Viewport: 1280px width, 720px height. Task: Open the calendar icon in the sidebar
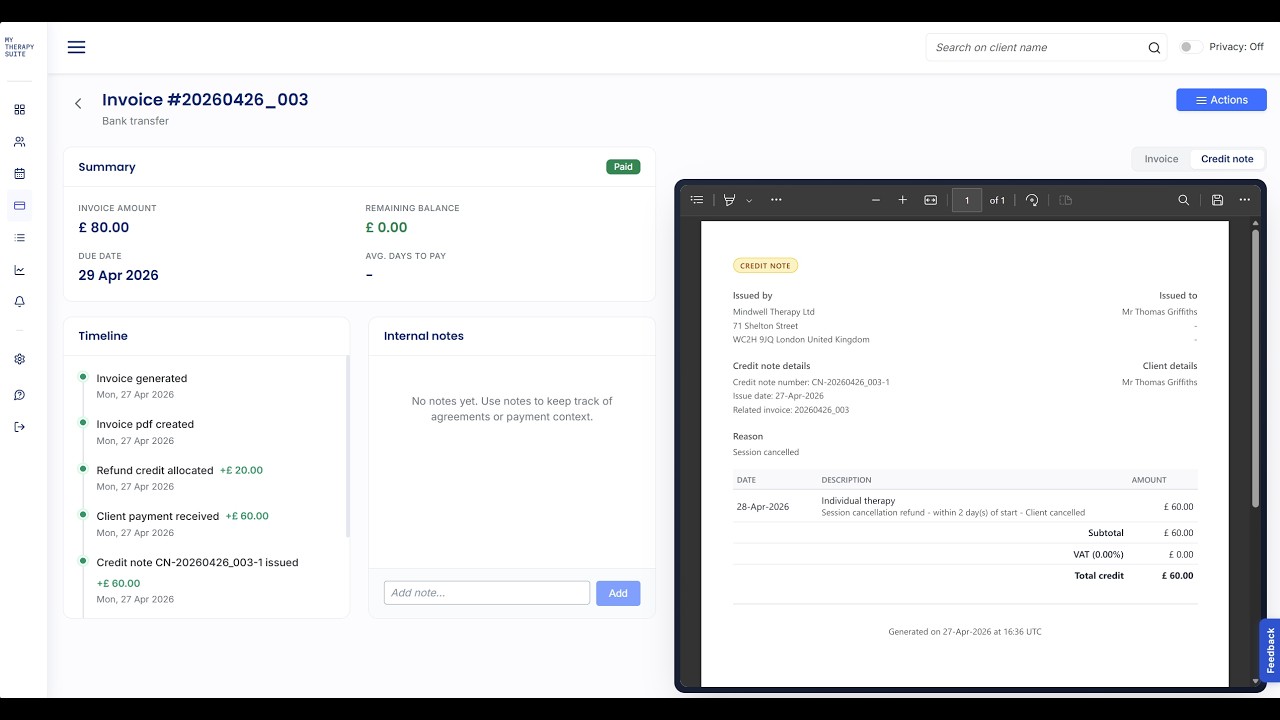(x=20, y=174)
